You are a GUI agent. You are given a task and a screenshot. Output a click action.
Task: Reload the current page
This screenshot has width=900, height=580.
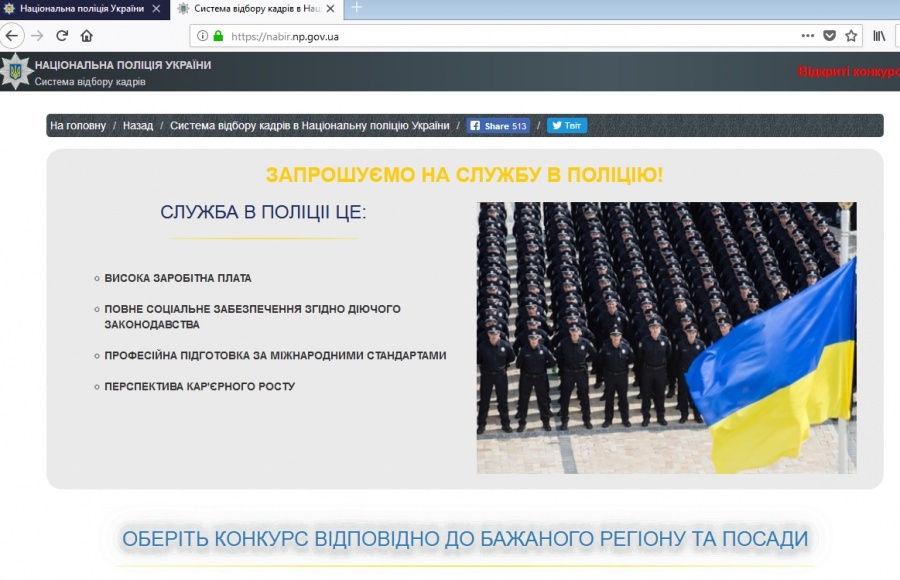coord(62,35)
